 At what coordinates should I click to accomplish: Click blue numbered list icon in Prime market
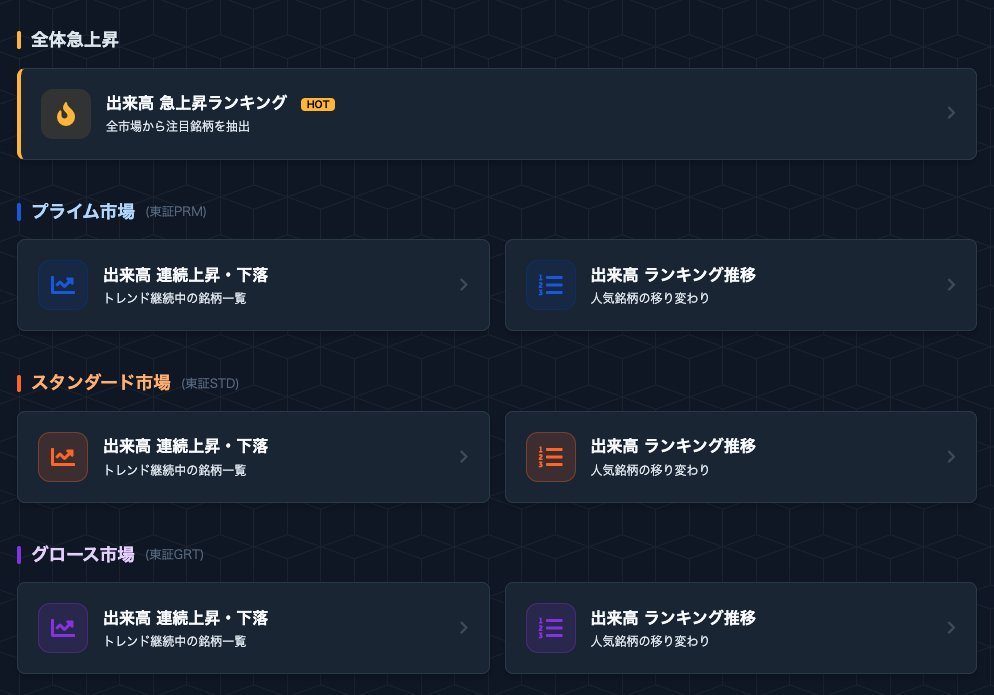coord(550,285)
